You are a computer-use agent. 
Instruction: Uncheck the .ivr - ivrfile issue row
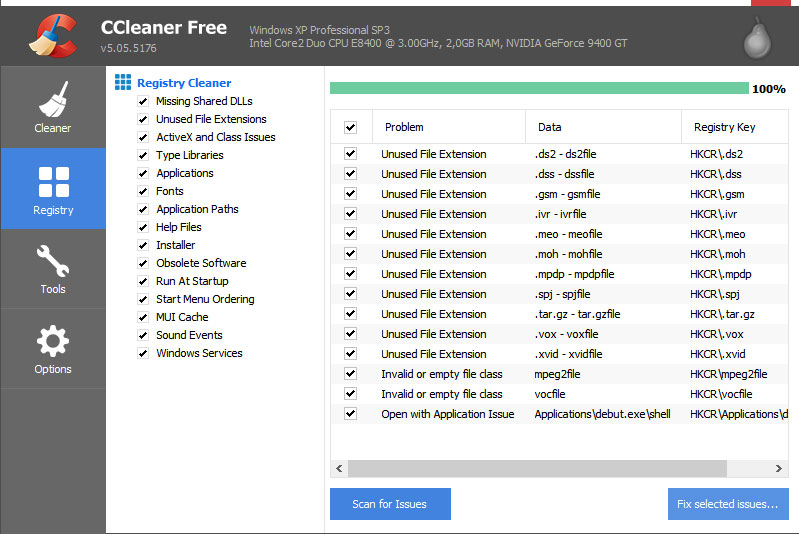(351, 213)
